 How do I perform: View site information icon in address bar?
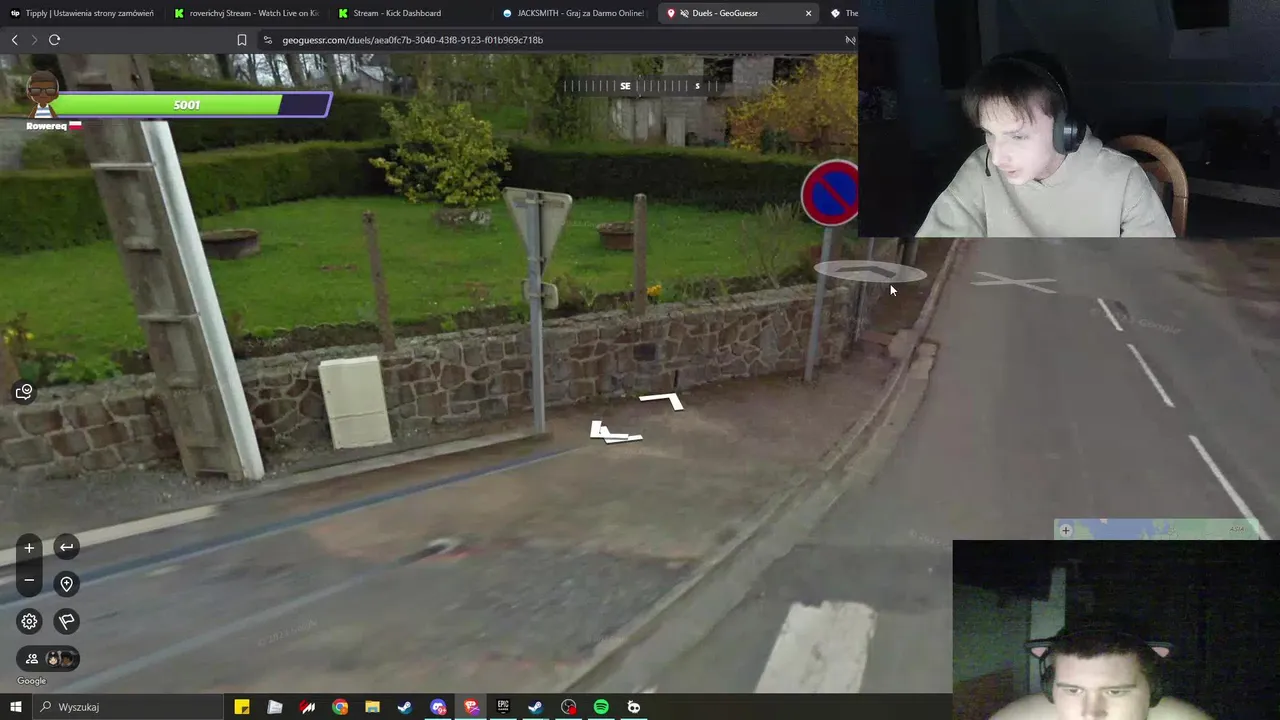(267, 40)
